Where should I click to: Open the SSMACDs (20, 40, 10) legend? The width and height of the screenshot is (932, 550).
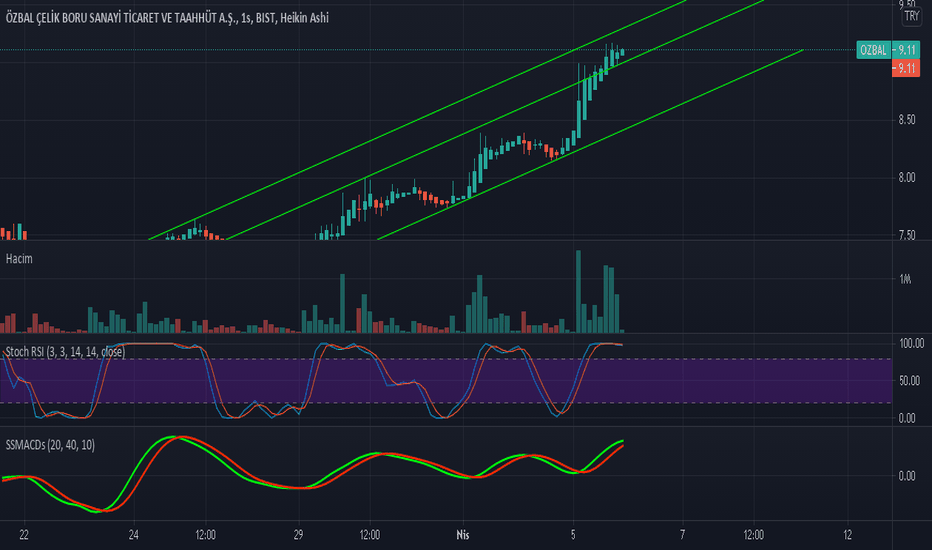tap(50, 445)
